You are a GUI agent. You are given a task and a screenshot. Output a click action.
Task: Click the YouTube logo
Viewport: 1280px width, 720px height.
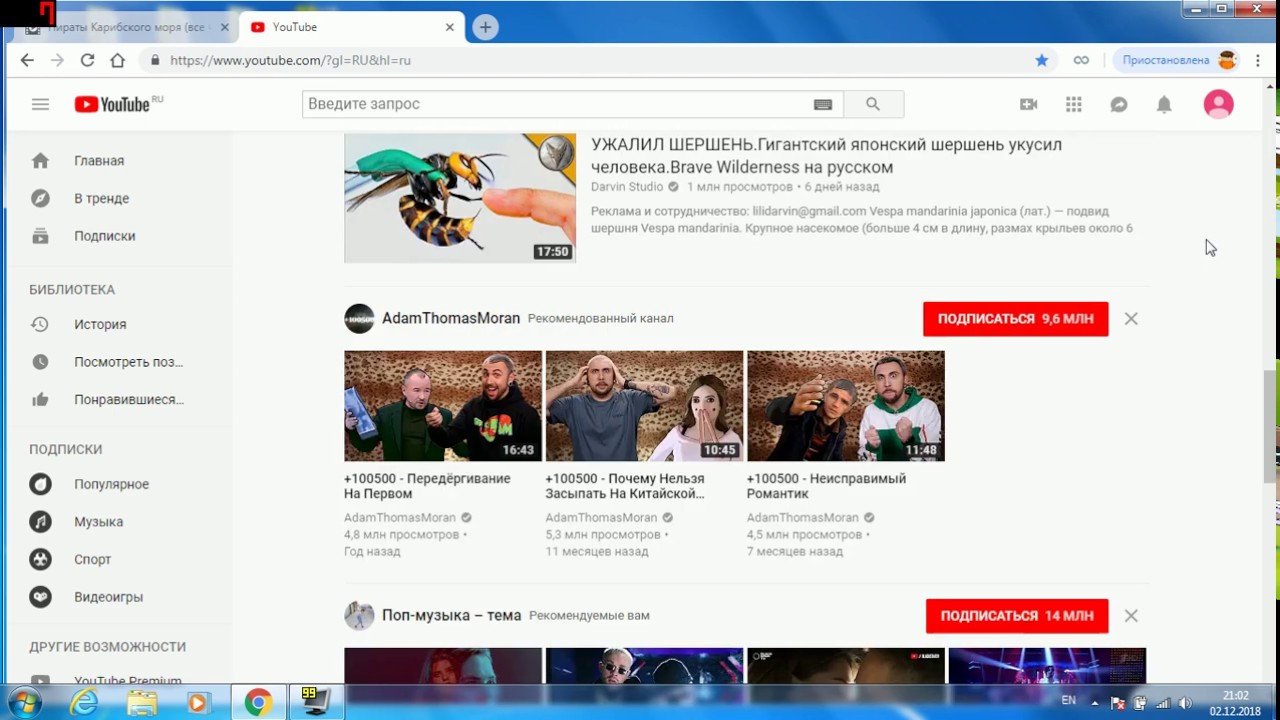(x=112, y=104)
